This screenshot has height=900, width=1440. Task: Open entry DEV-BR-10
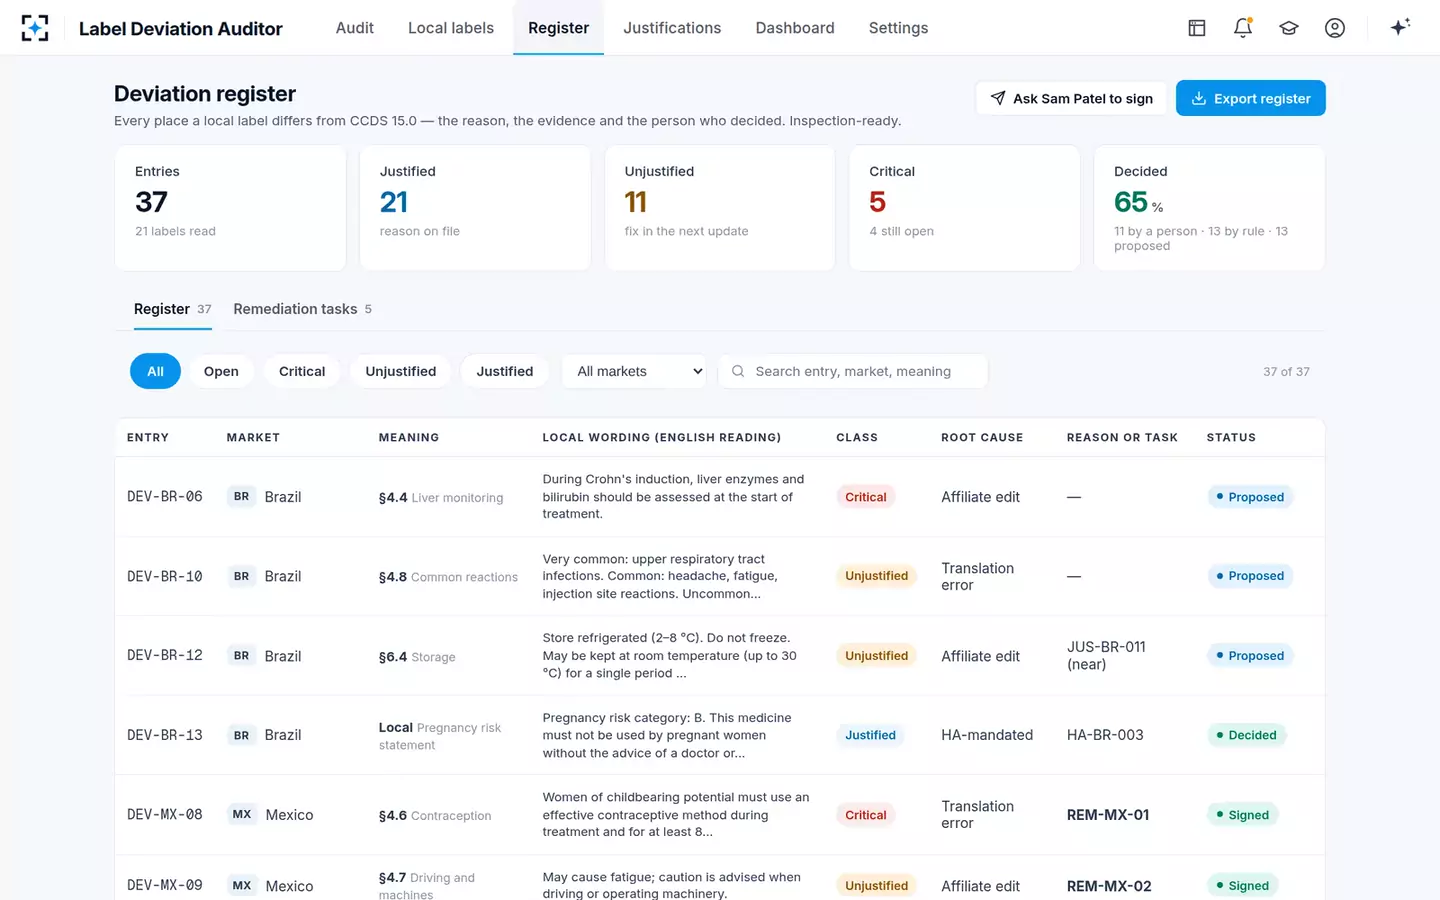(x=165, y=576)
